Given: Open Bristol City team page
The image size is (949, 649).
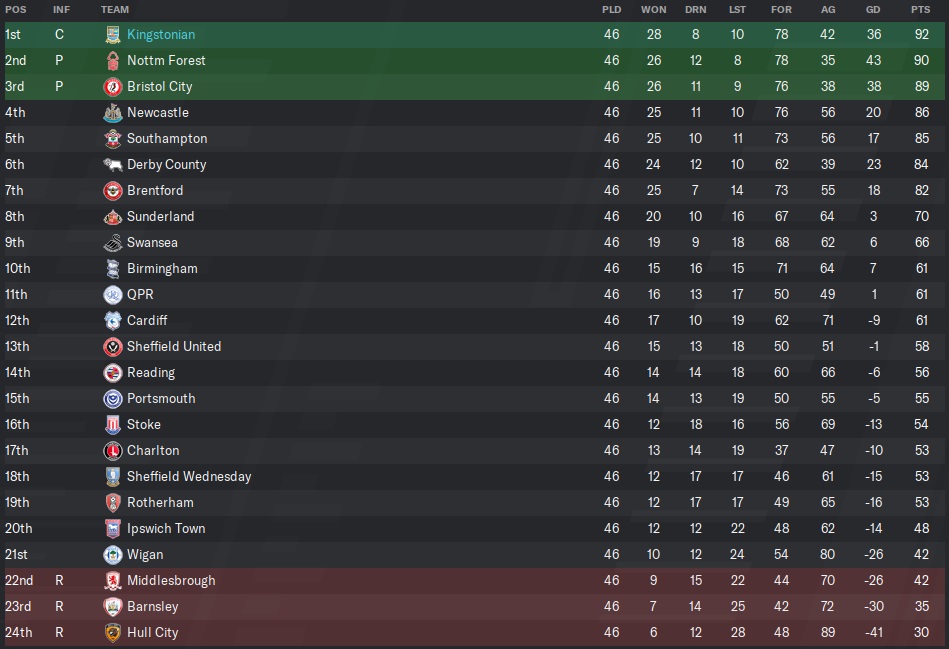Looking at the screenshot, I should coord(159,87).
